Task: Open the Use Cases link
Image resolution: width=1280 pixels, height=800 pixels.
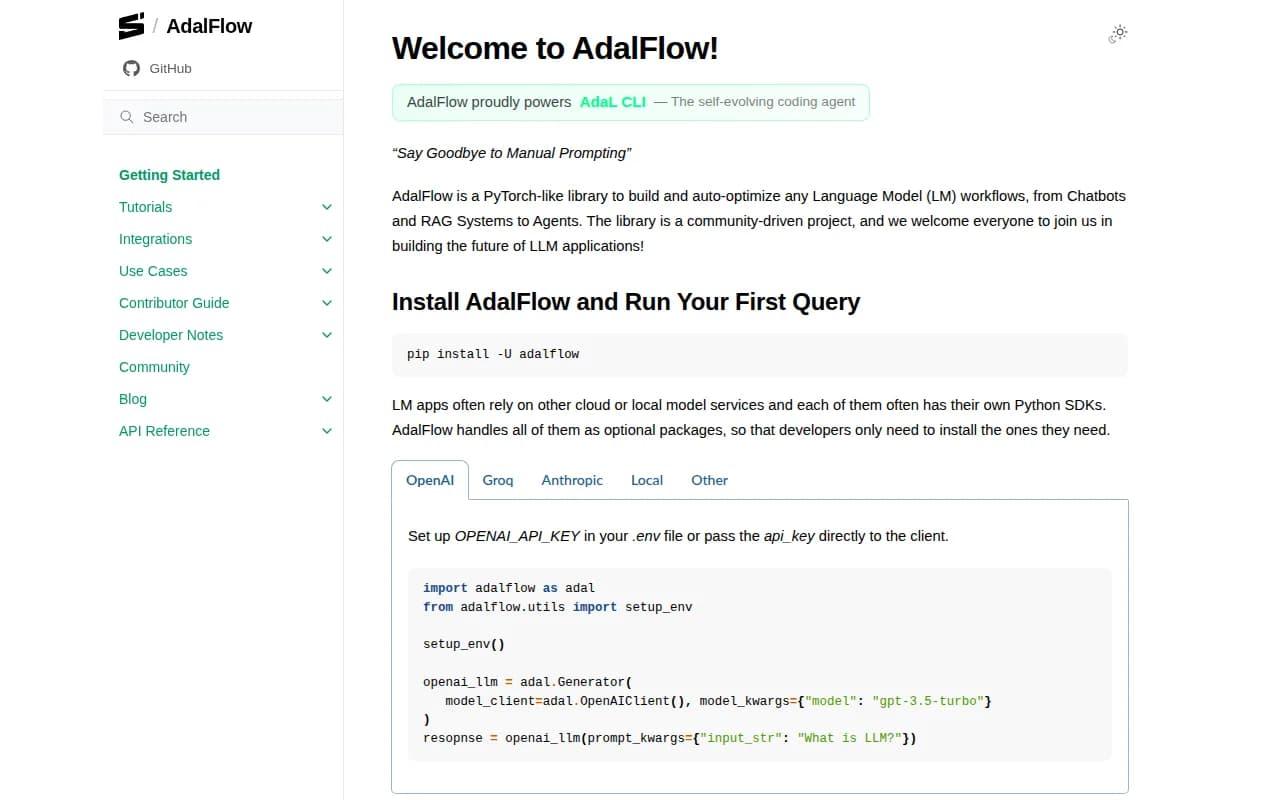Action: (x=153, y=271)
